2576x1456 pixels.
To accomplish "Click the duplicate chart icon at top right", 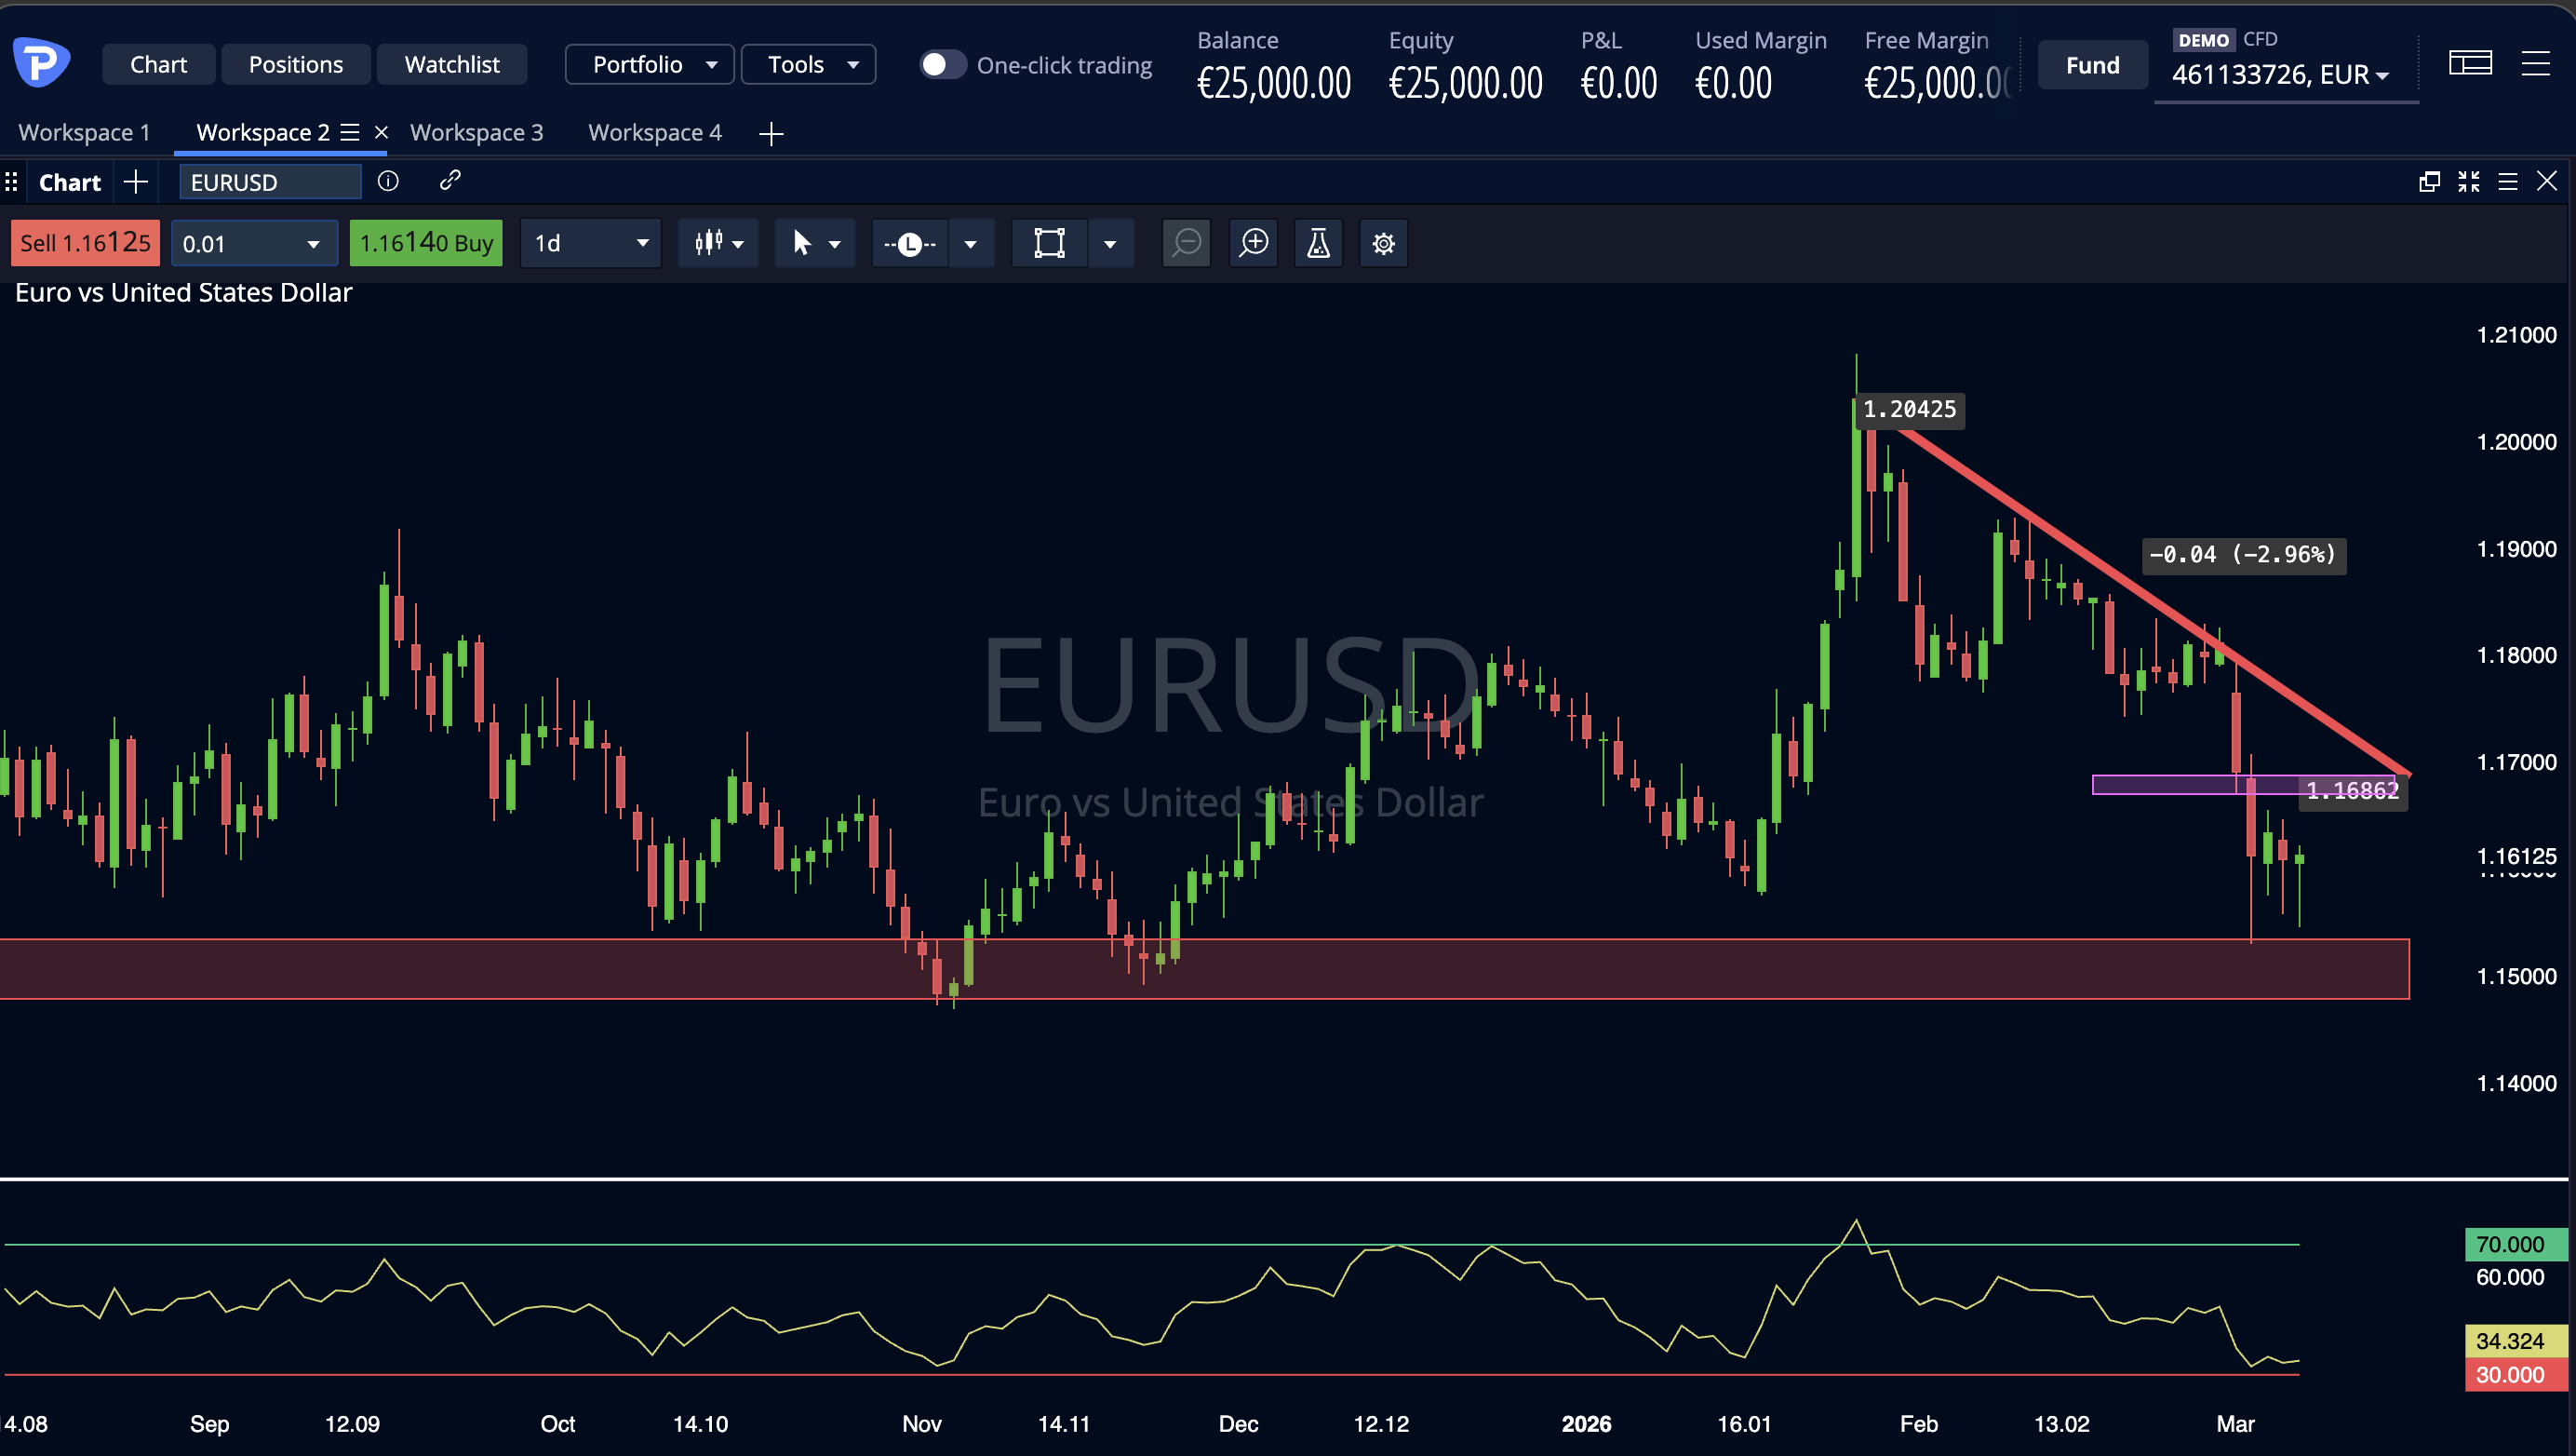I will click(2428, 182).
